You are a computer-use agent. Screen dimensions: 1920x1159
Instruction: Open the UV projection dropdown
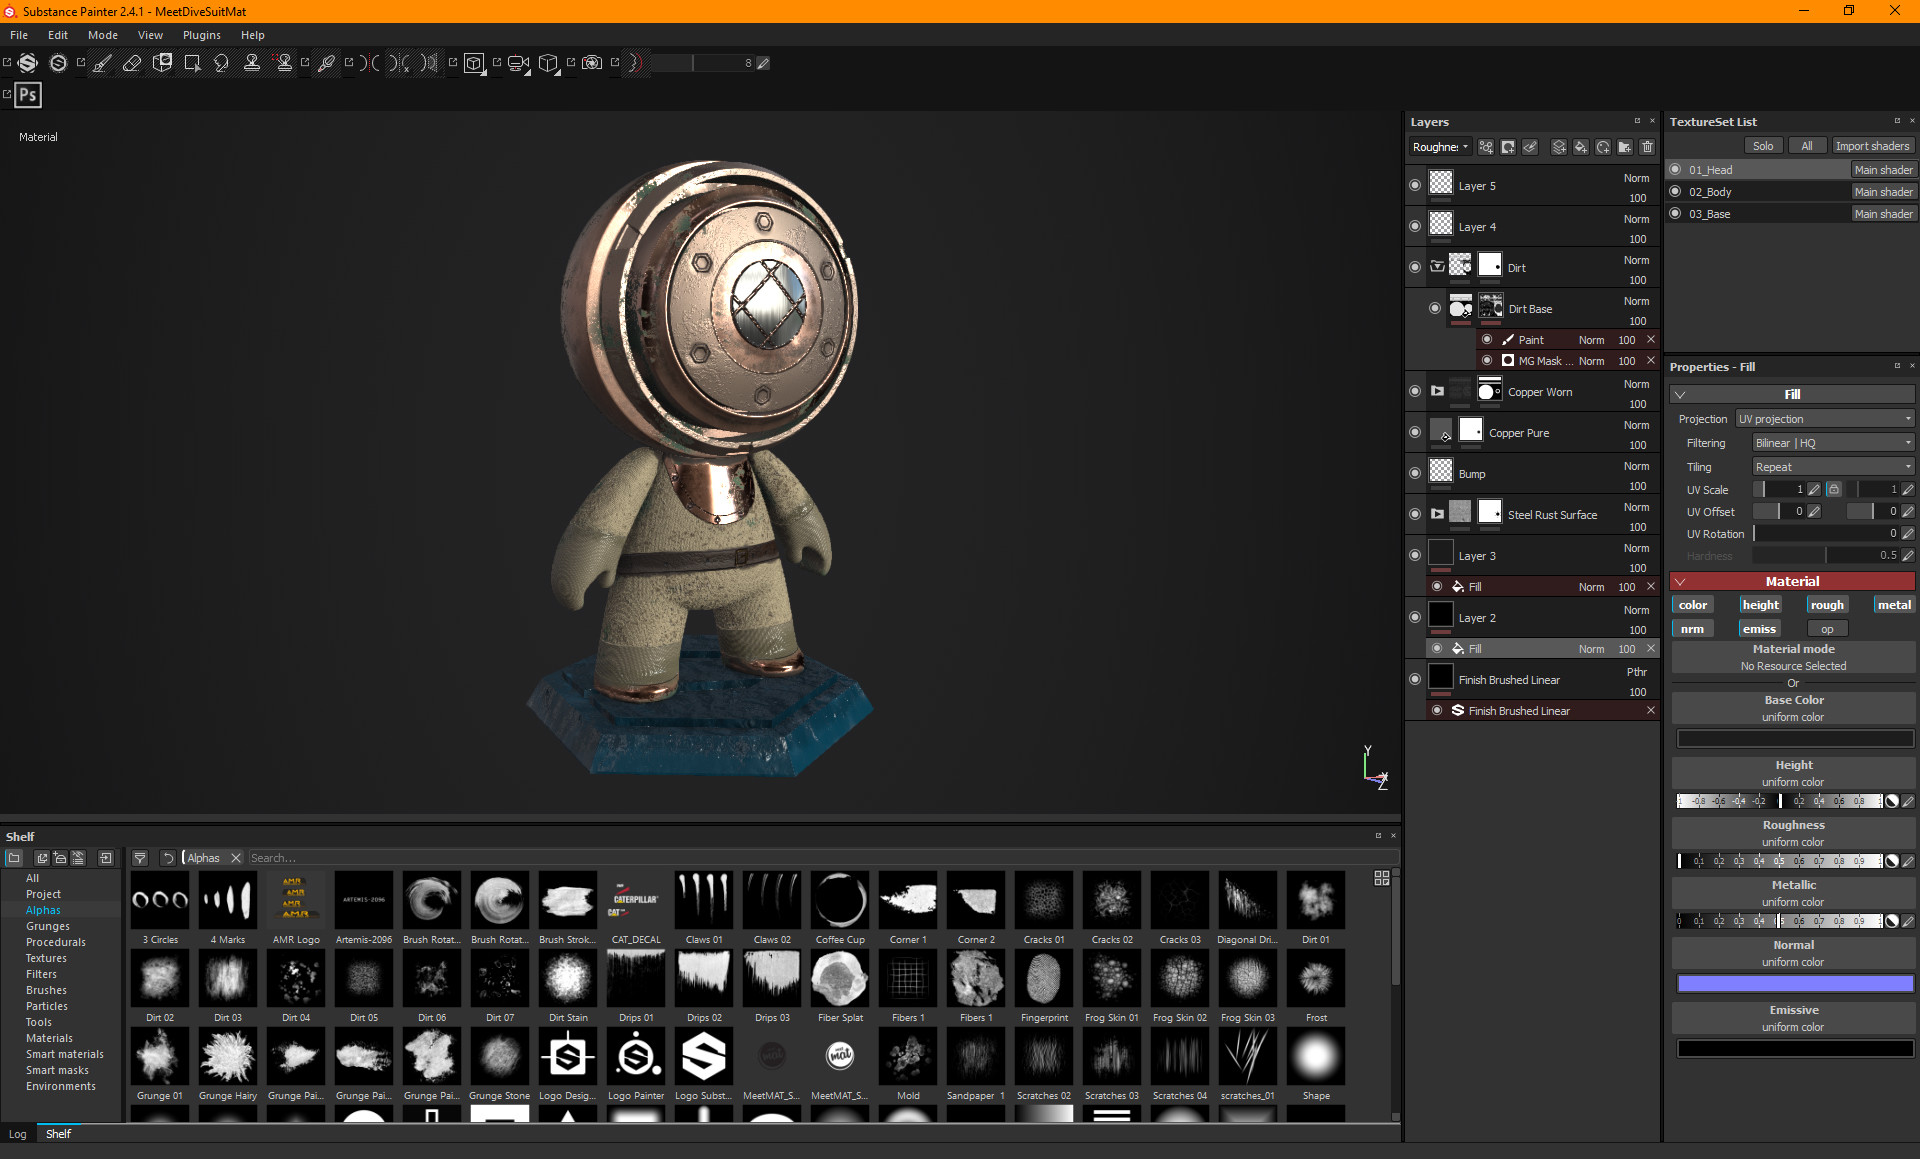1825,419
